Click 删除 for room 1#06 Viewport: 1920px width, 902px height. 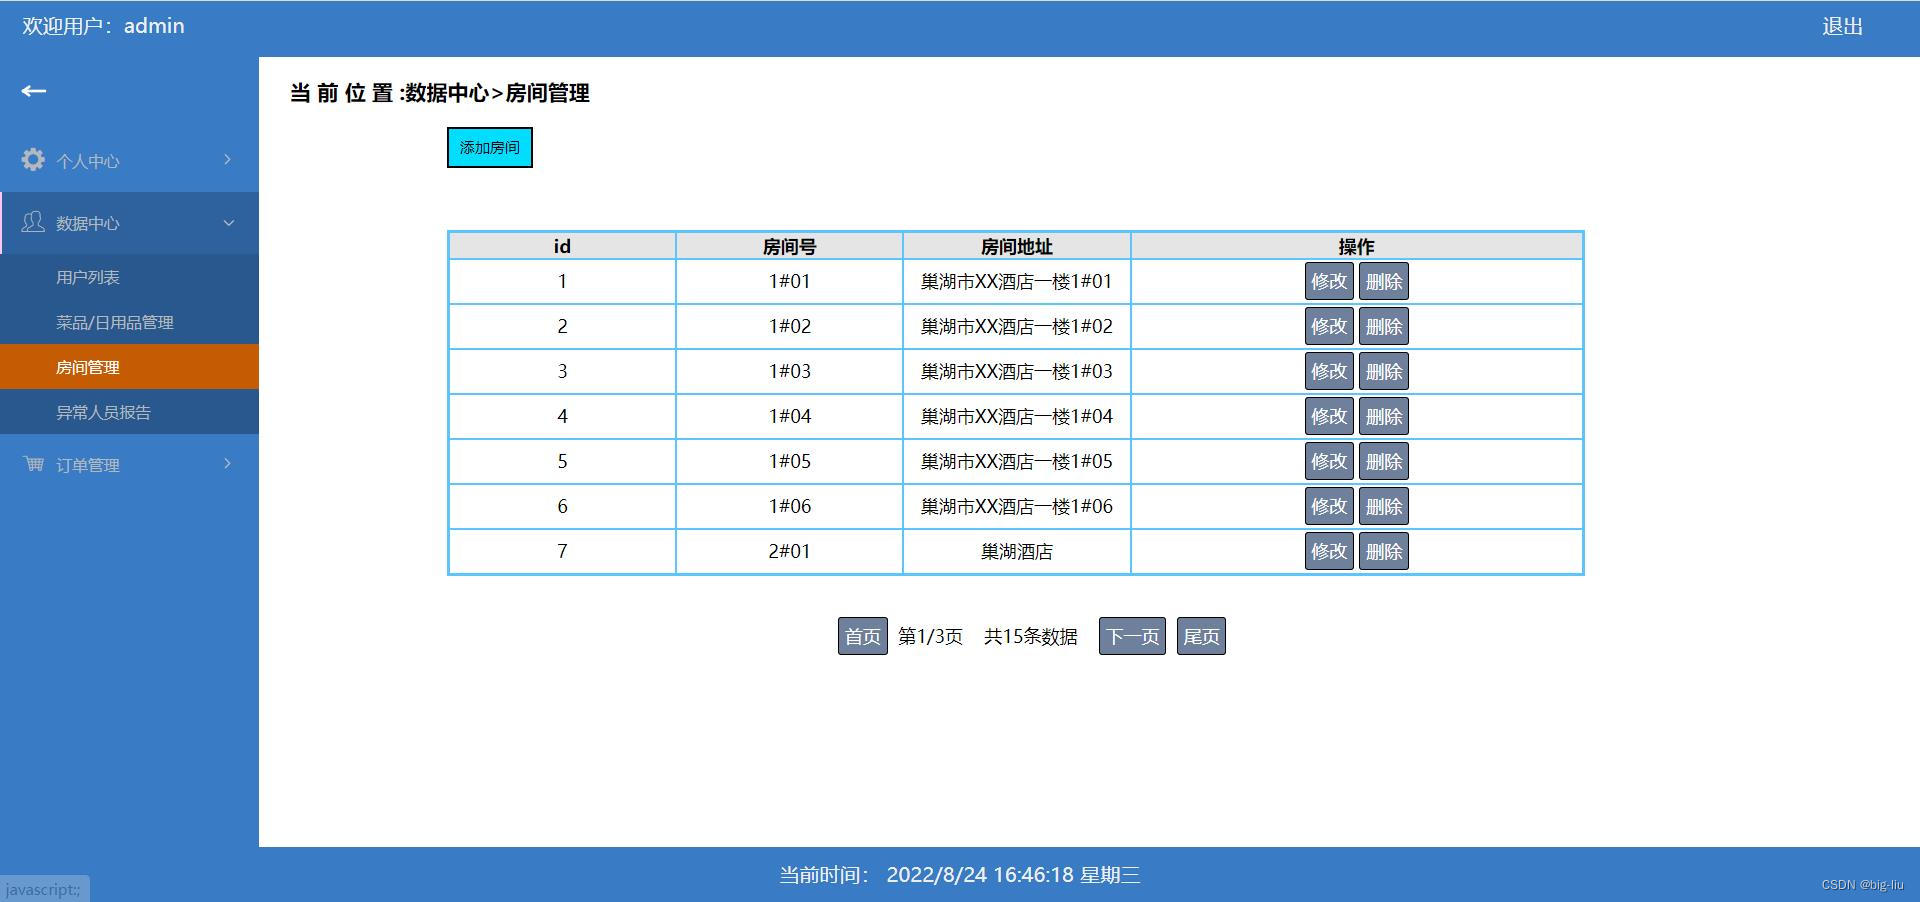[1384, 506]
